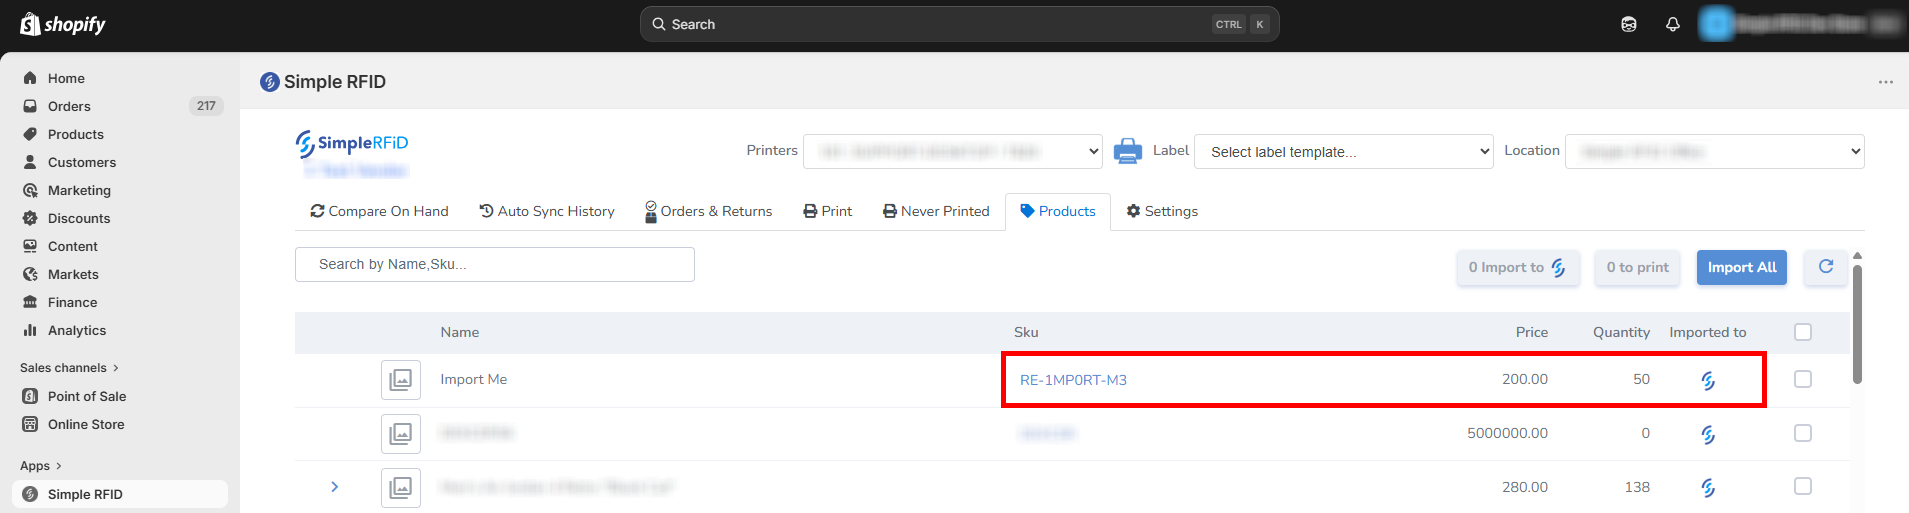Click the Imported to icon in 5000000.00 row
The image size is (1909, 513).
pyautogui.click(x=1708, y=434)
